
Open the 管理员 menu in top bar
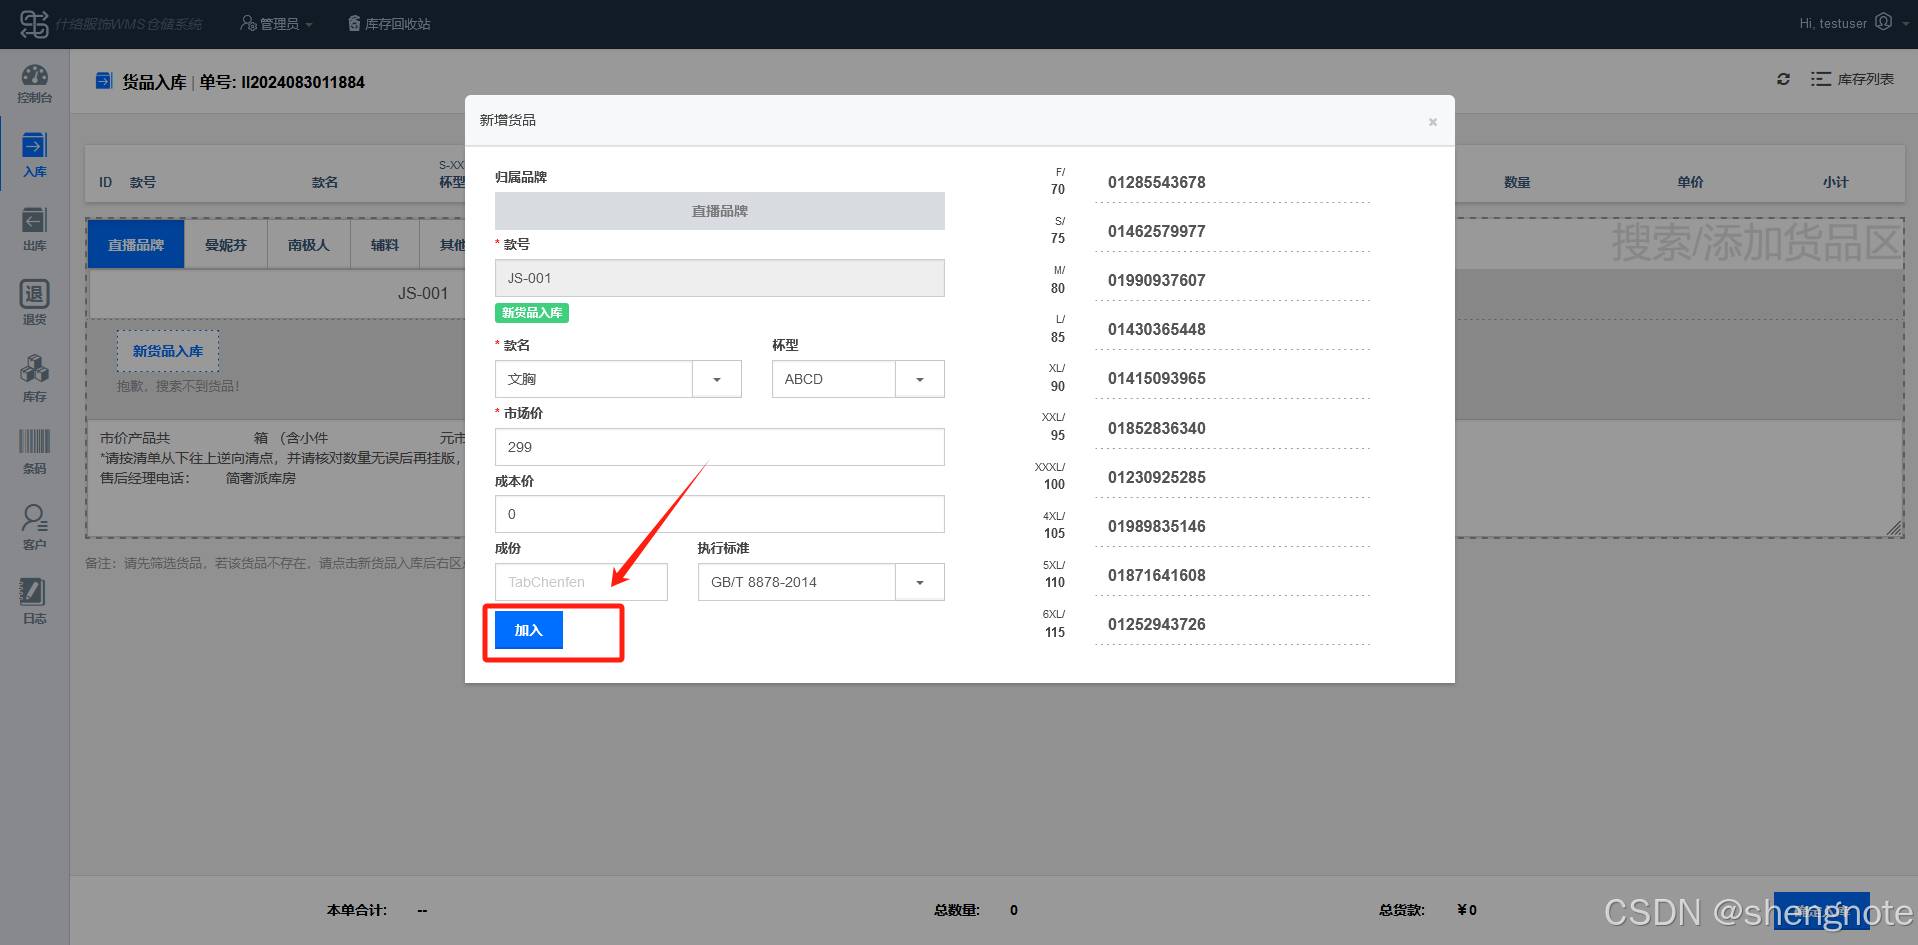[x=277, y=24]
